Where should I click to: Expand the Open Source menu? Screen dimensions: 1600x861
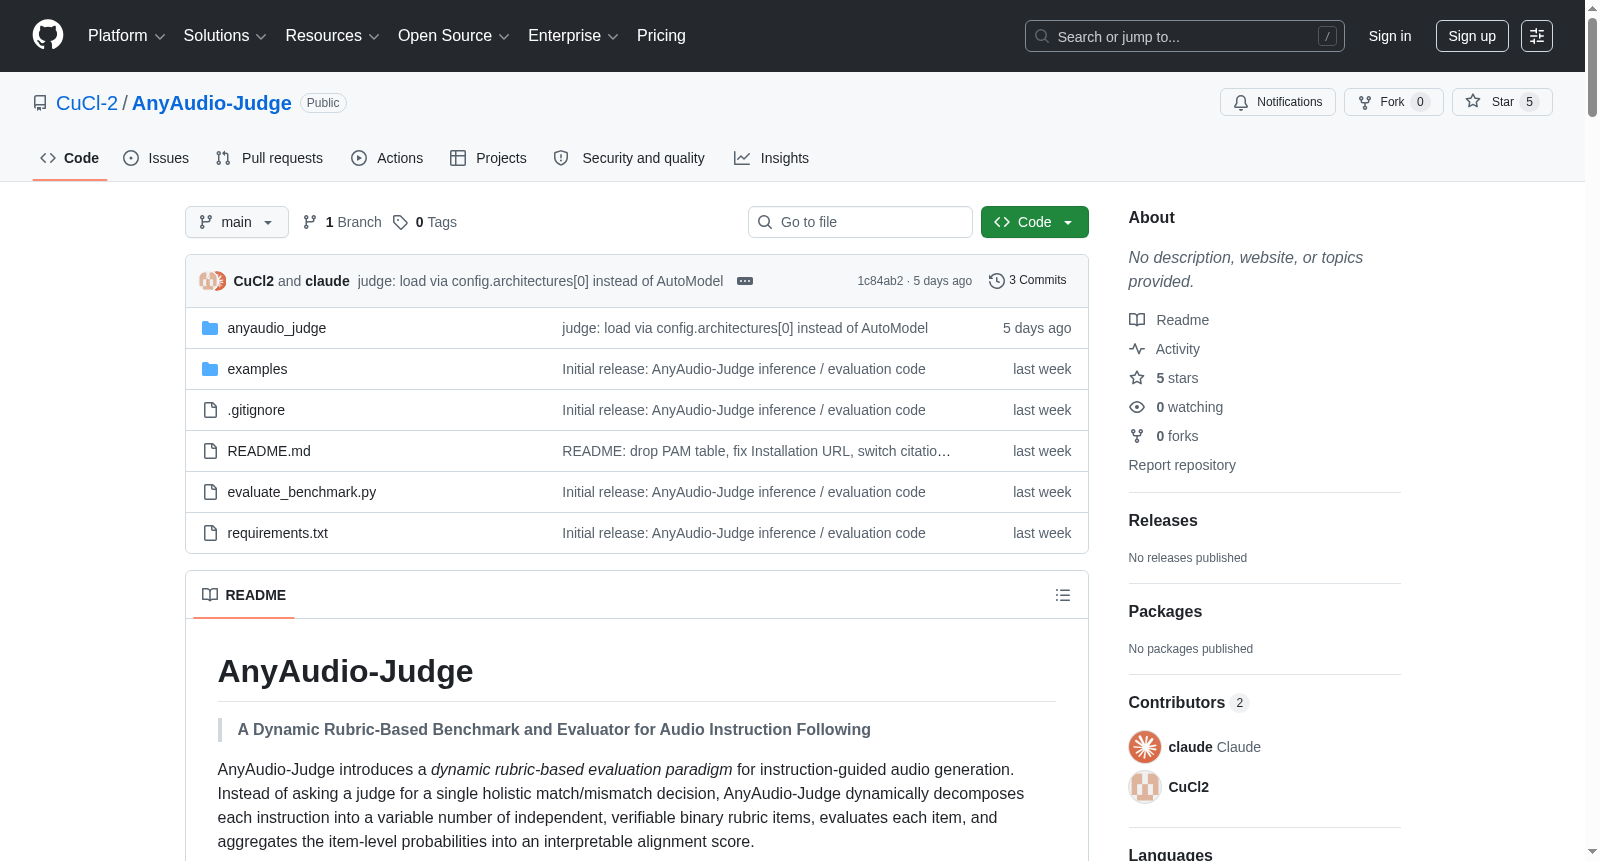(x=454, y=36)
